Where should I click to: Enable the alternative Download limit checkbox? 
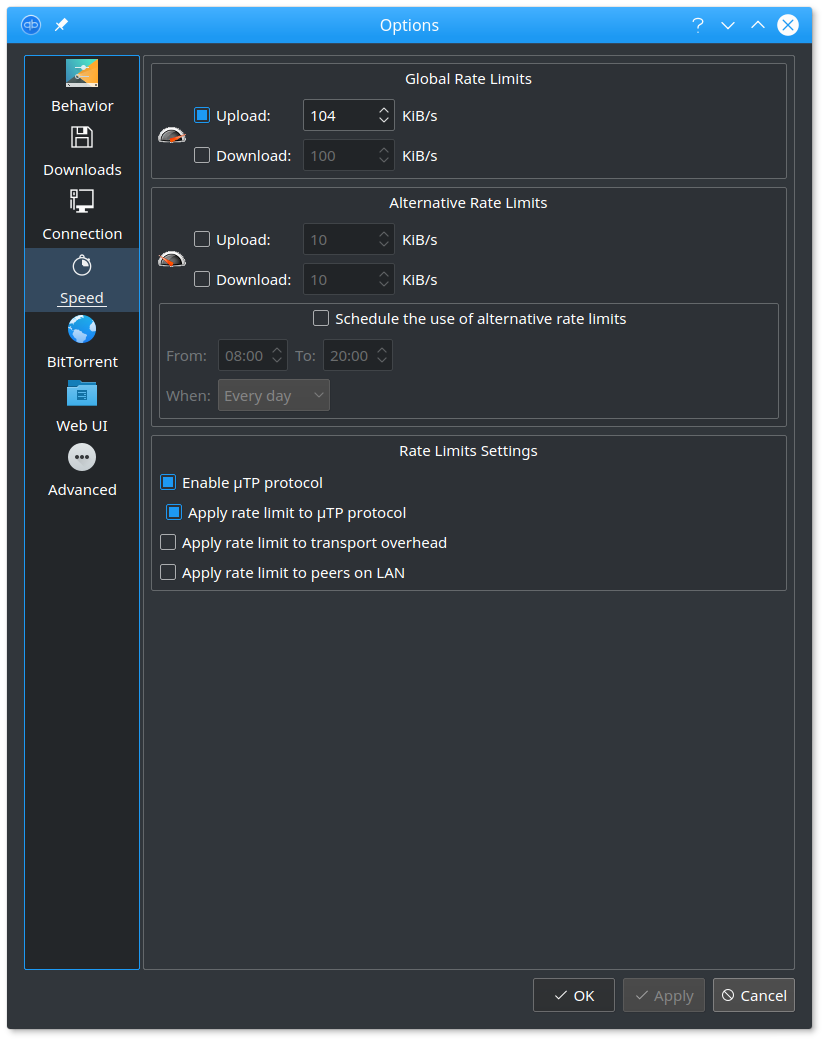tap(202, 279)
